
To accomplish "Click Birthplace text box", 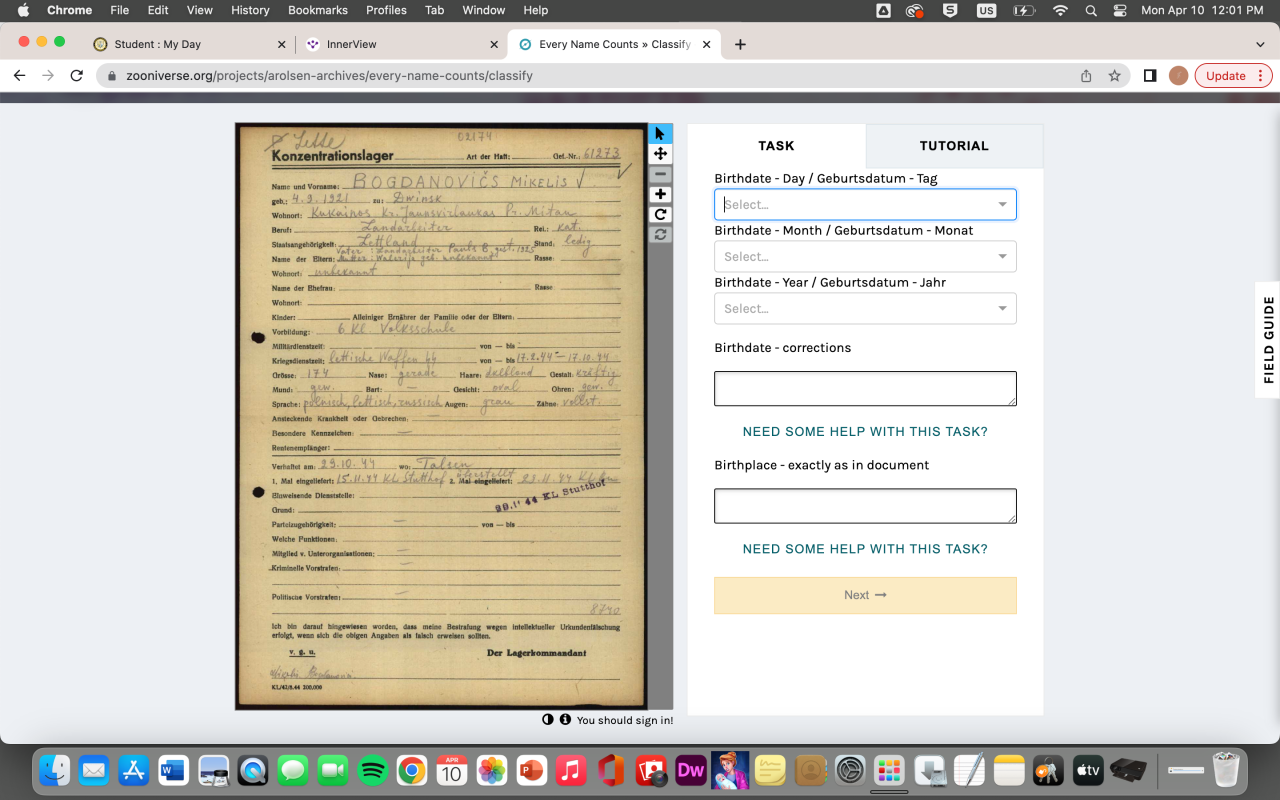I will [865, 505].
